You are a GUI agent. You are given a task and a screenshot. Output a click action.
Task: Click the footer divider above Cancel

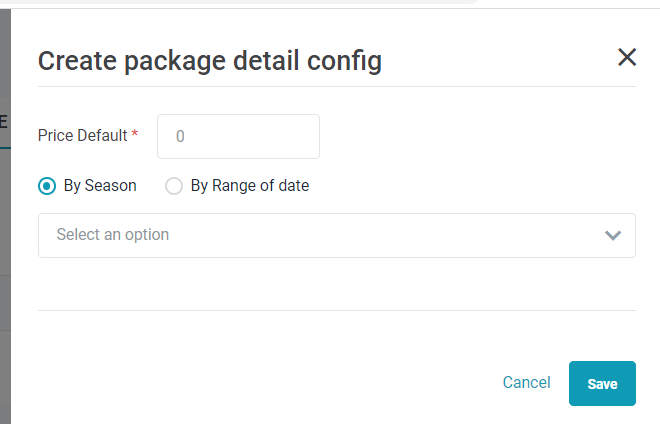[x=336, y=310]
